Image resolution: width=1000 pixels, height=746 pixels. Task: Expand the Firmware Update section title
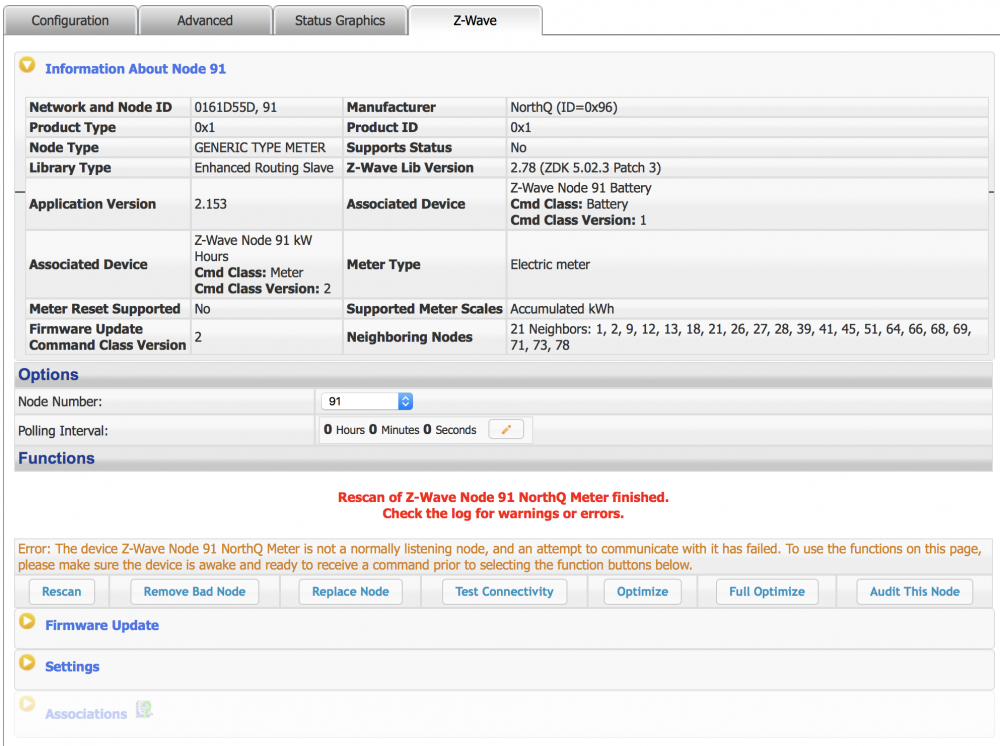pos(102,626)
